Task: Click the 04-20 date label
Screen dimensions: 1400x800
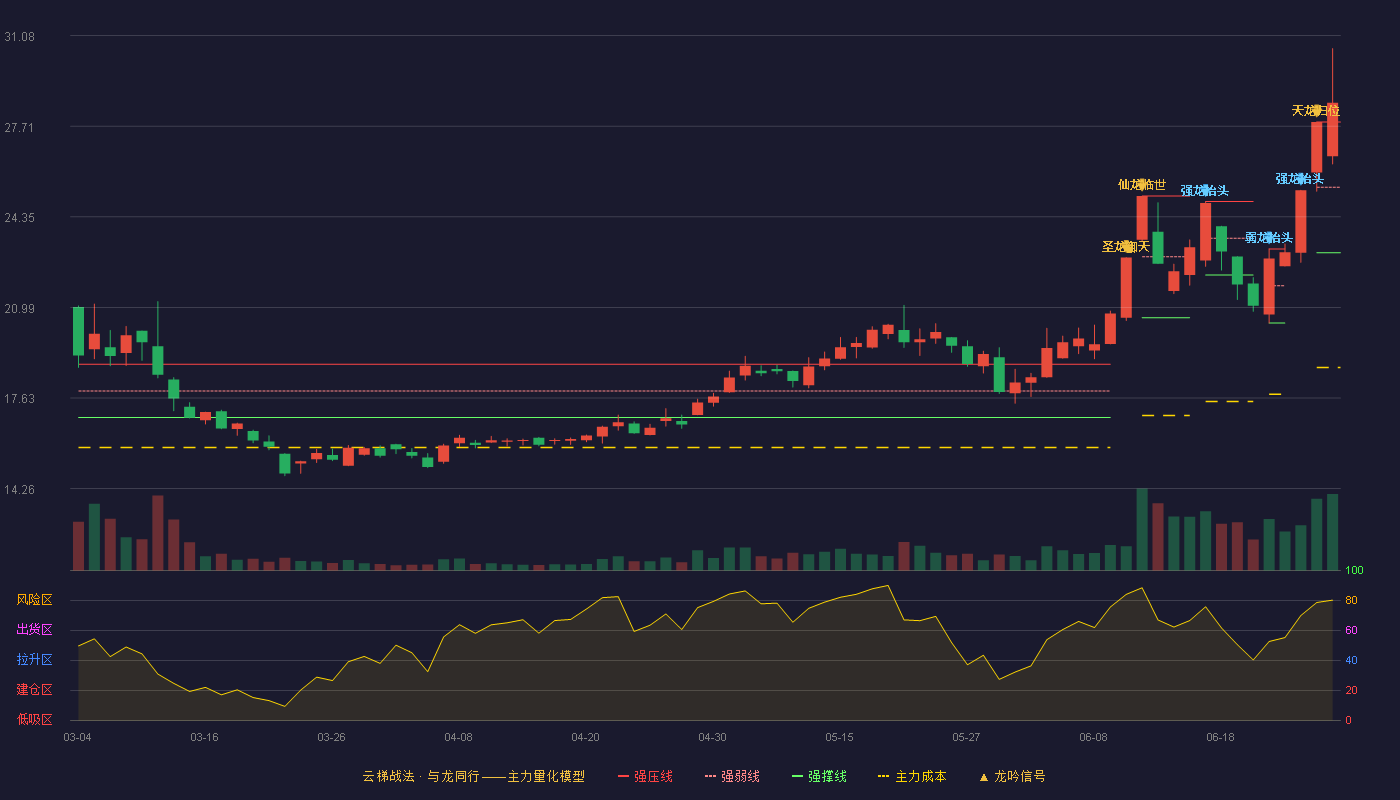Action: click(x=585, y=737)
